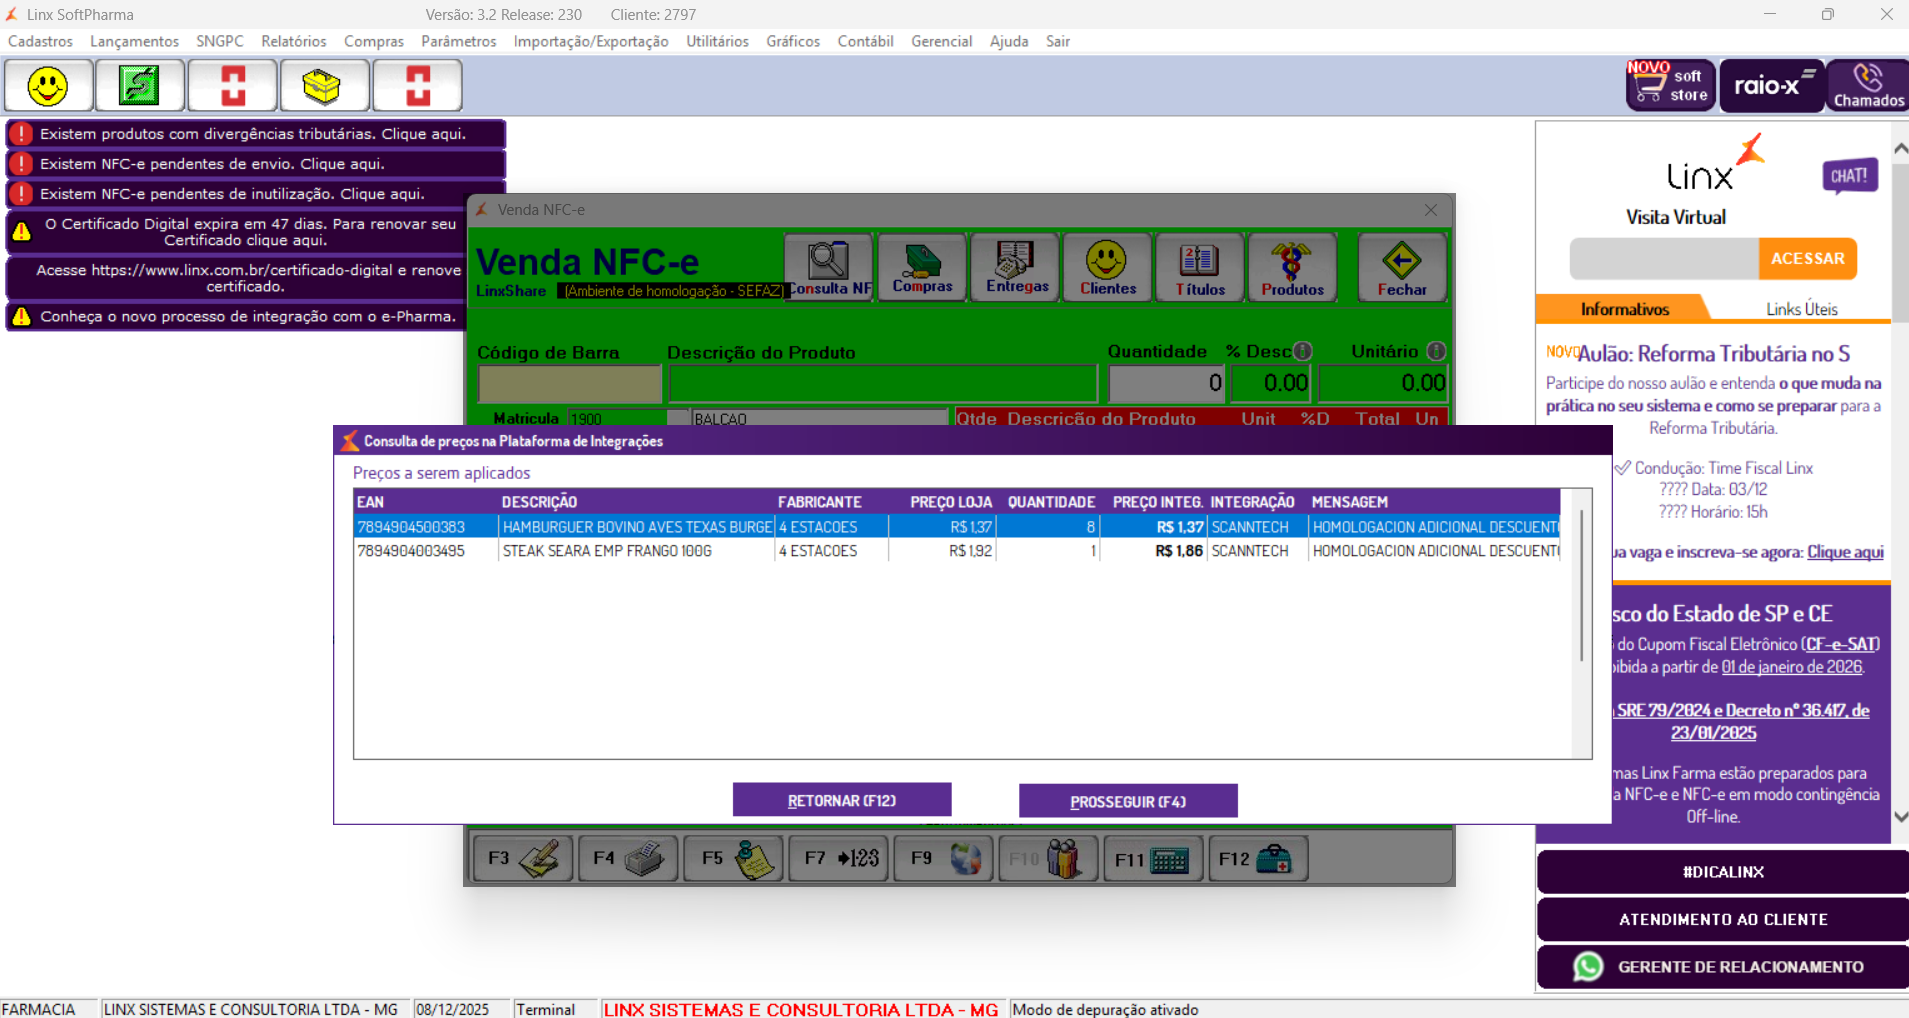Open Produtos in Venda NFC-e window

pyautogui.click(x=1292, y=267)
